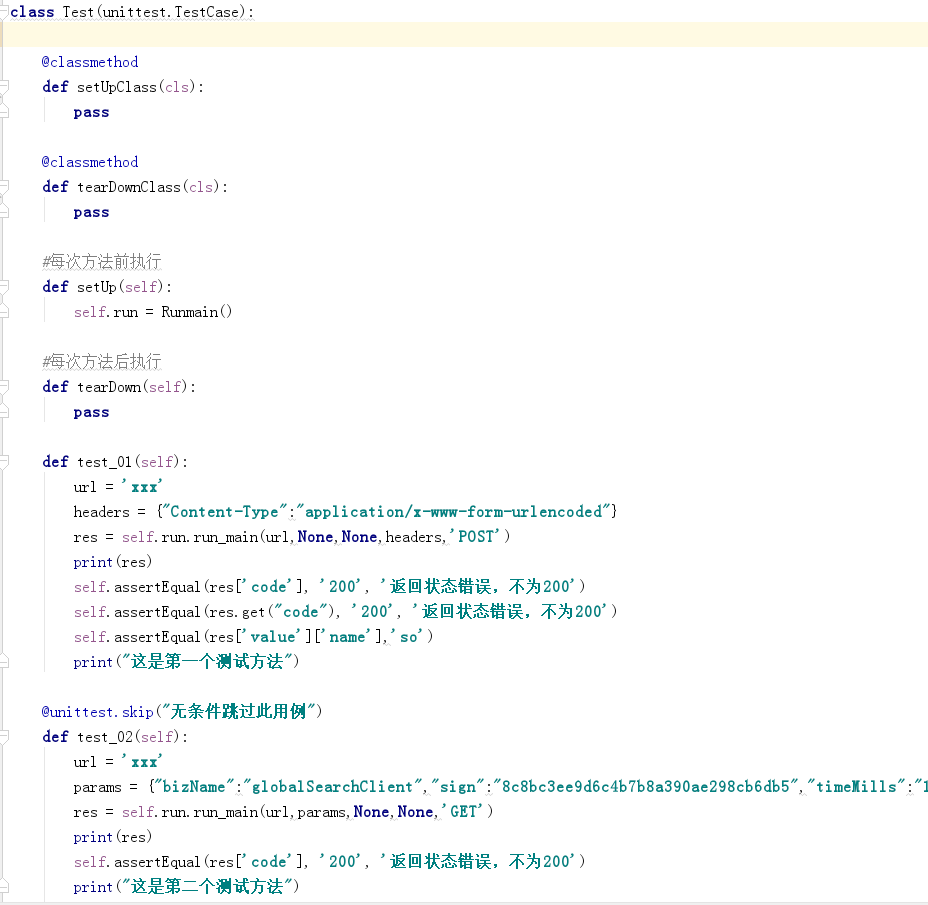Click the 'setUp' method name
This screenshot has width=928, height=905.
[97, 287]
